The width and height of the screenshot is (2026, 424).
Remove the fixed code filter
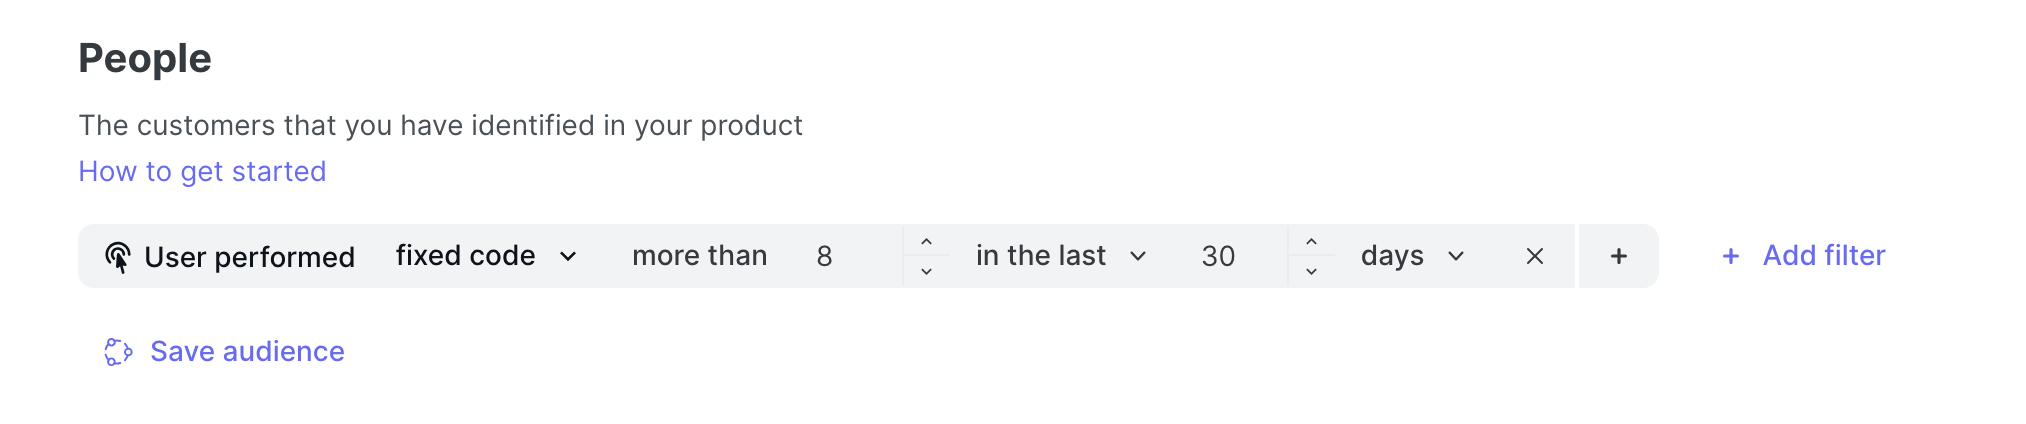[1534, 257]
